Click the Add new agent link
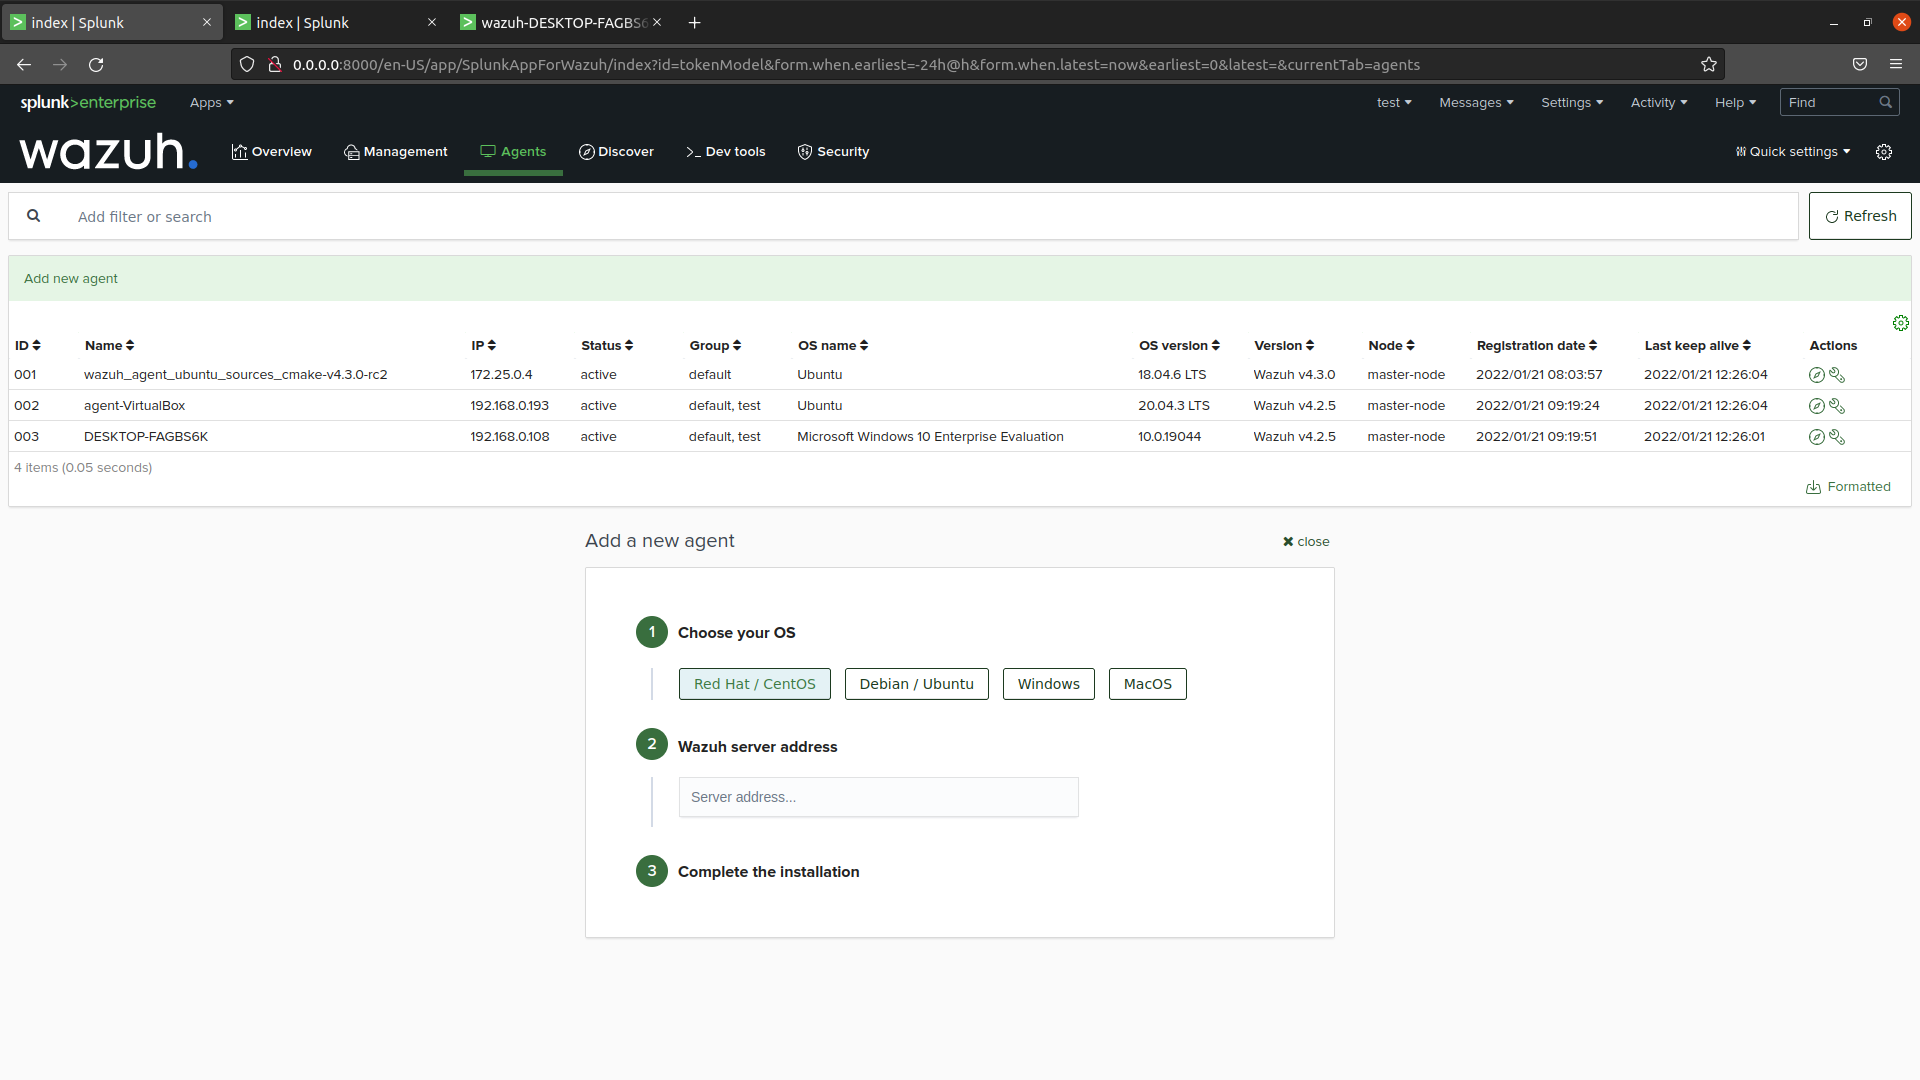This screenshot has width=1920, height=1080. [x=71, y=279]
